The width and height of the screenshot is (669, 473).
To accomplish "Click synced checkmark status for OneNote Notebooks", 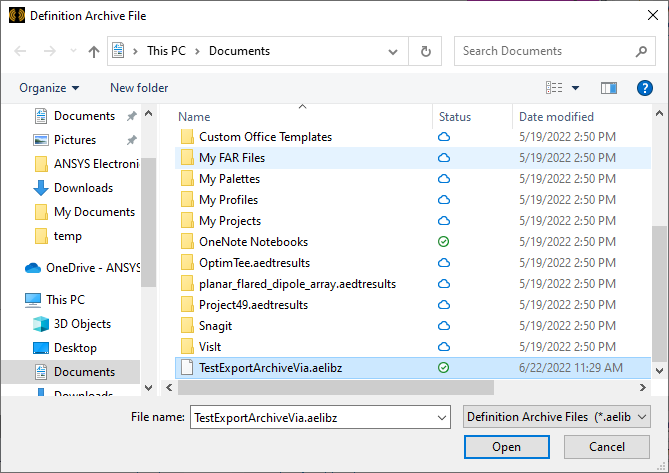I will click(444, 242).
